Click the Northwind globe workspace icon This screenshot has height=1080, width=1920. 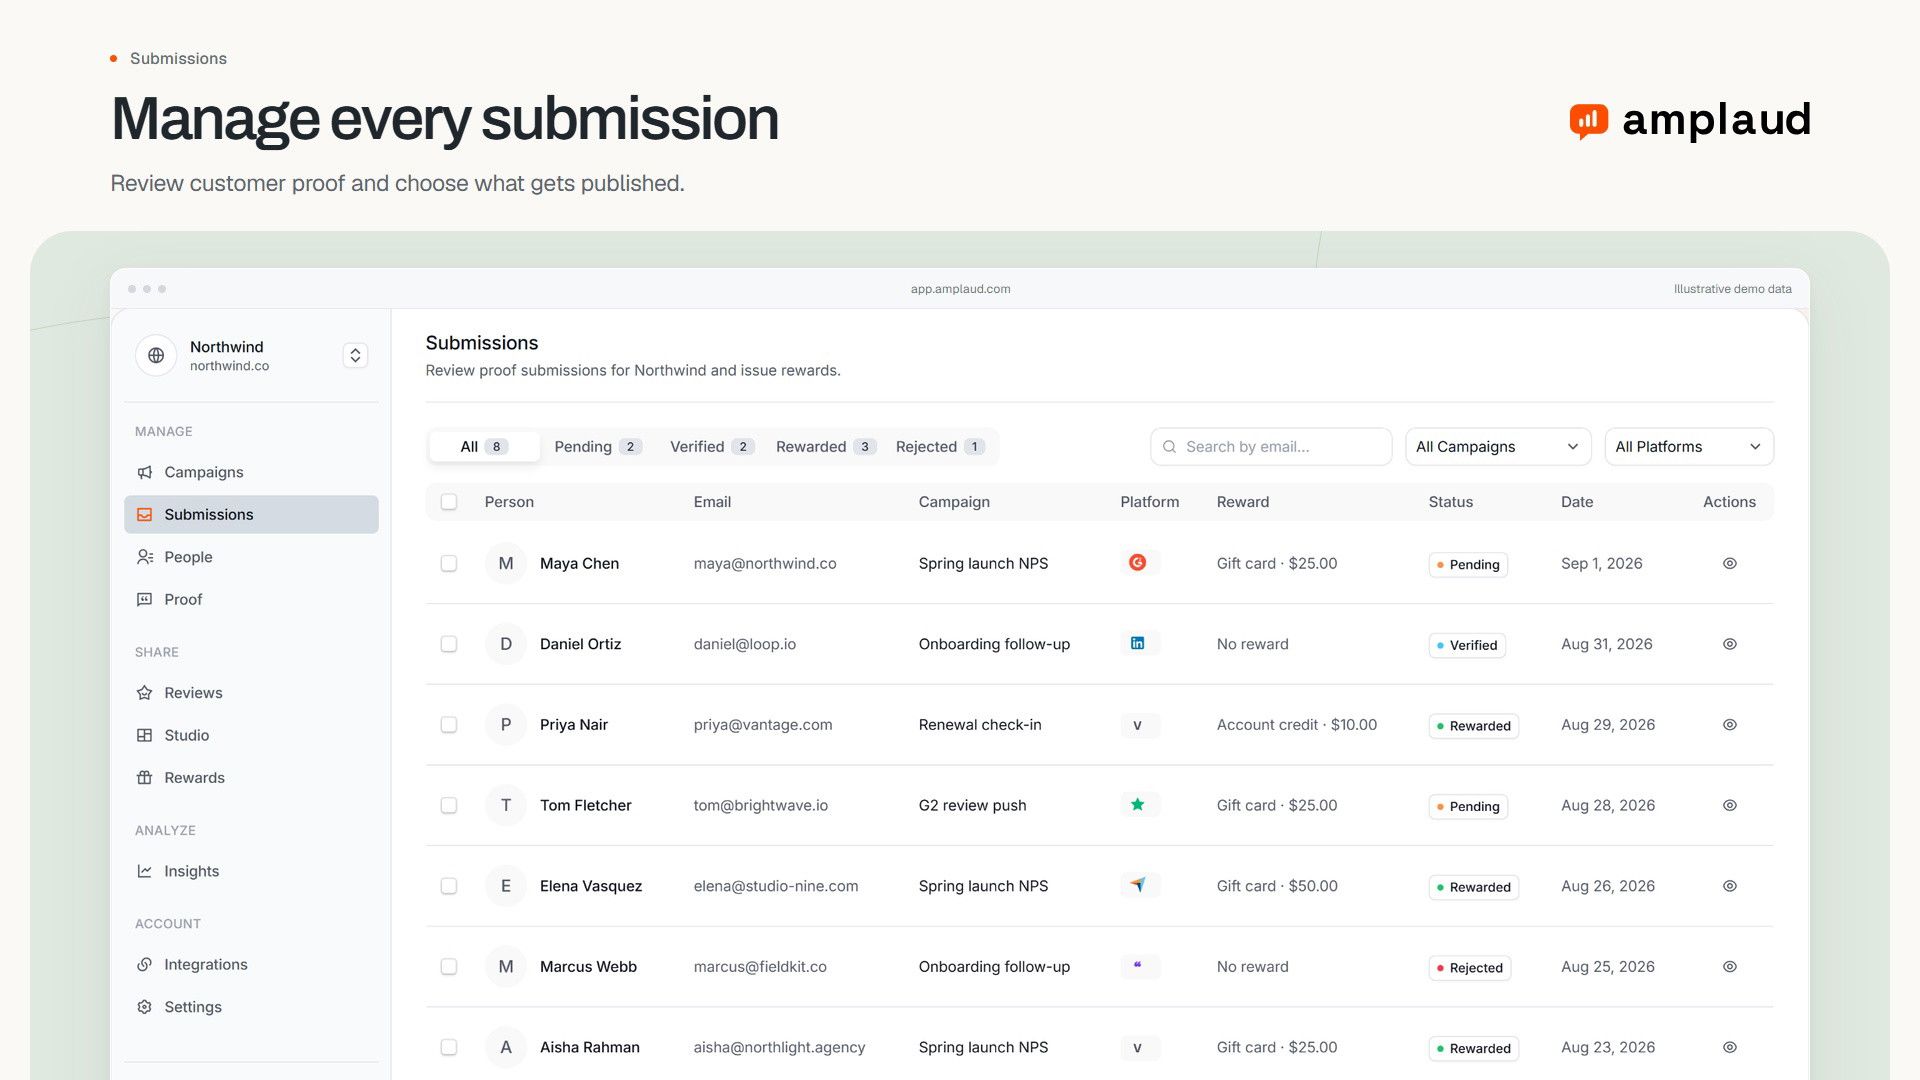pyautogui.click(x=156, y=355)
